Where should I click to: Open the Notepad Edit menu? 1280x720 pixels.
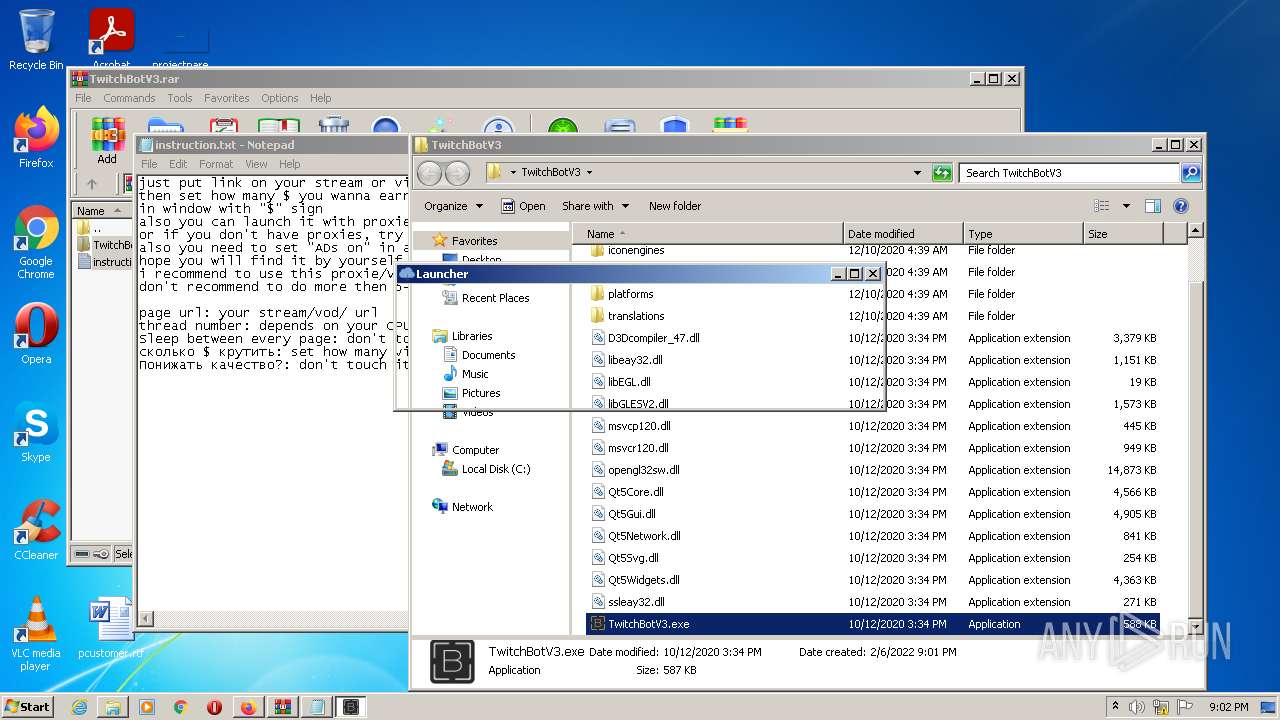click(178, 164)
